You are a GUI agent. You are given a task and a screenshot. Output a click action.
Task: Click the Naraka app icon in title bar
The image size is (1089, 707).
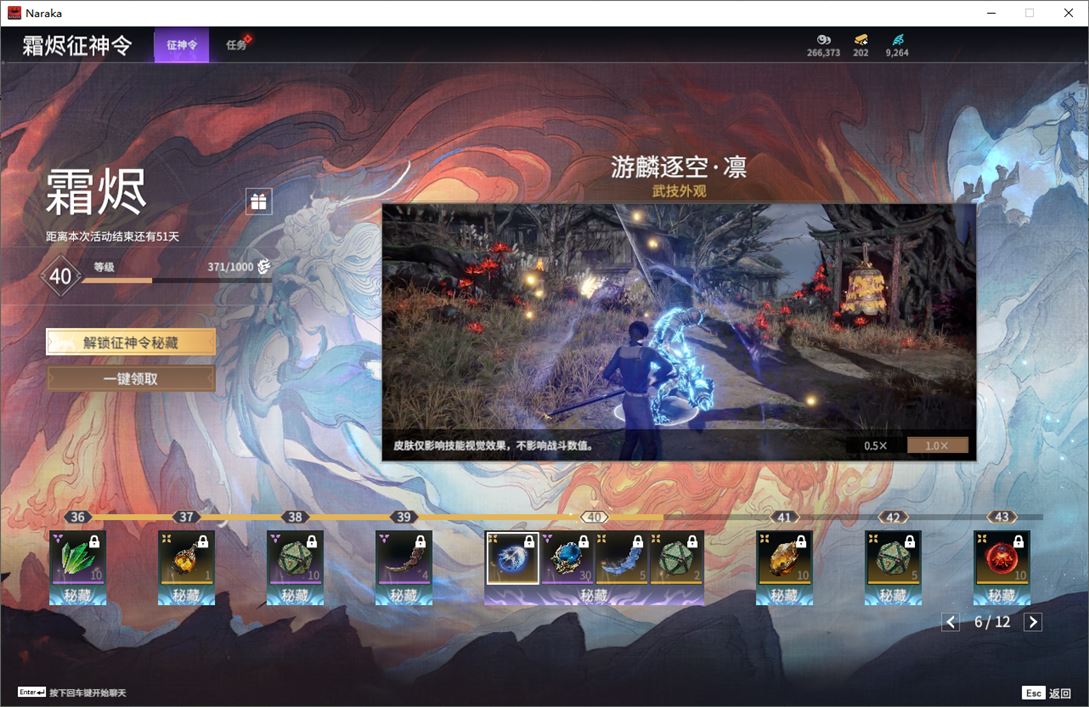point(14,13)
